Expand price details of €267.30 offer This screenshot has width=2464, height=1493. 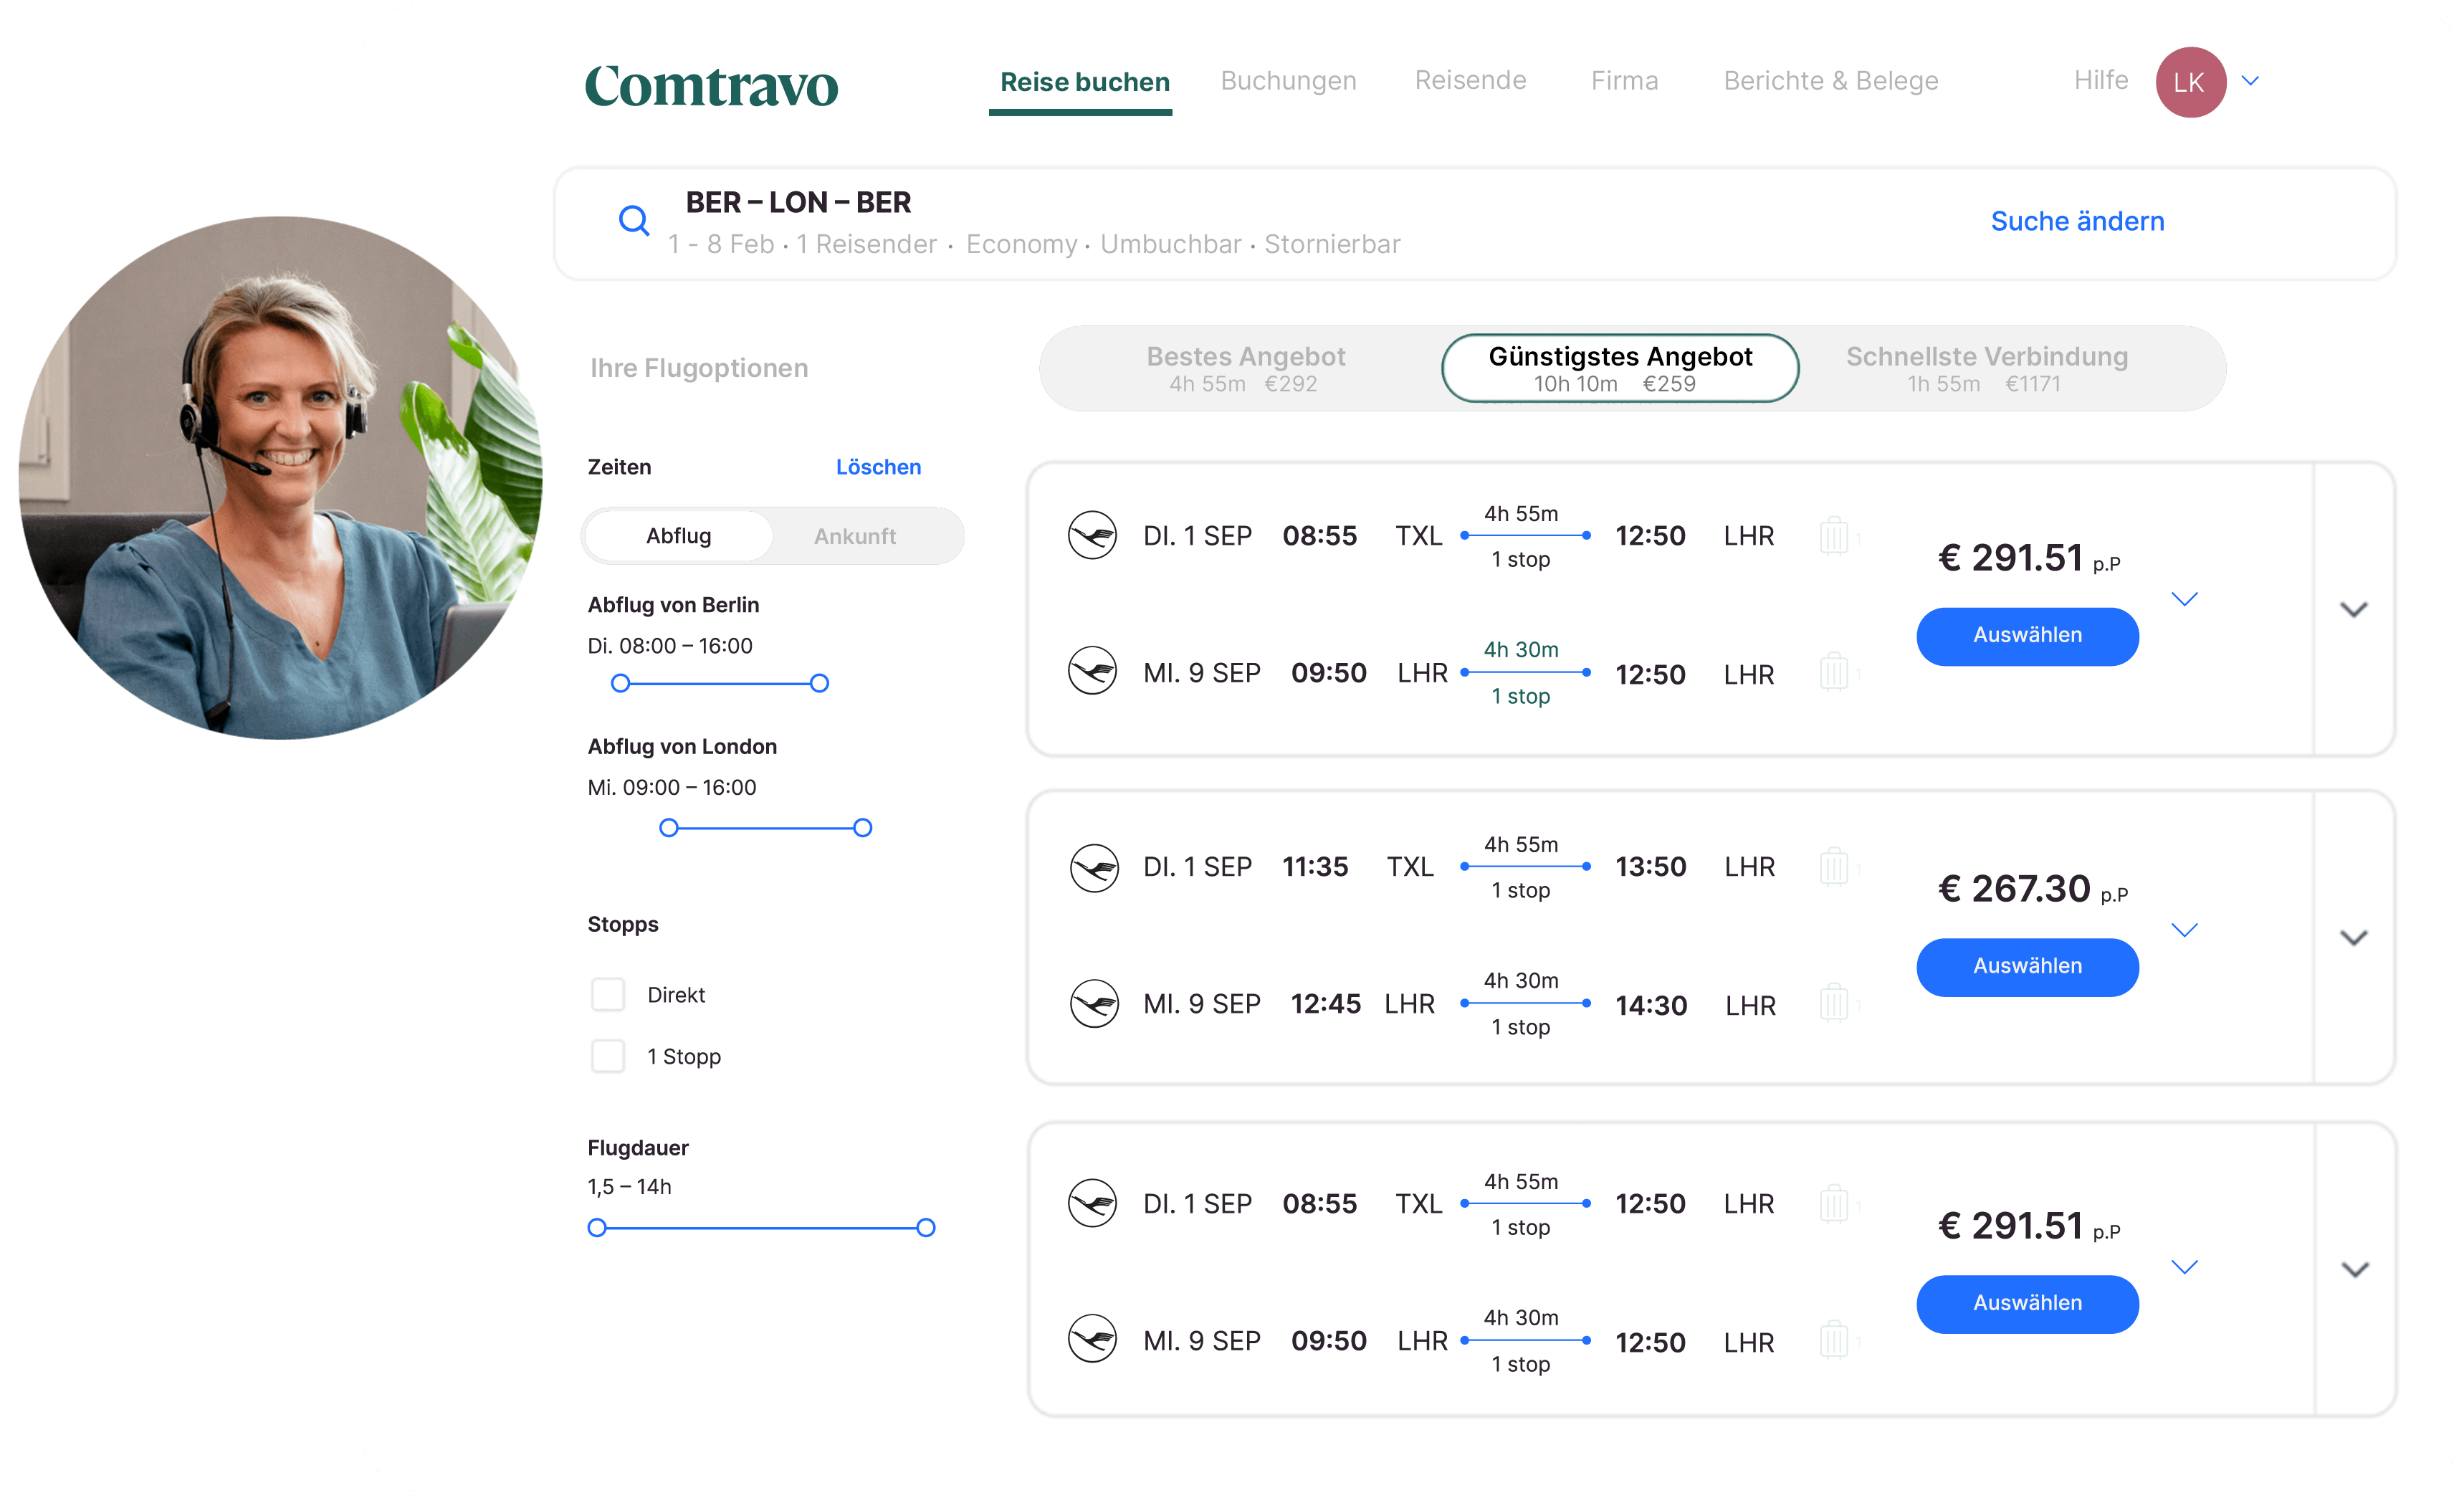[x=2185, y=930]
